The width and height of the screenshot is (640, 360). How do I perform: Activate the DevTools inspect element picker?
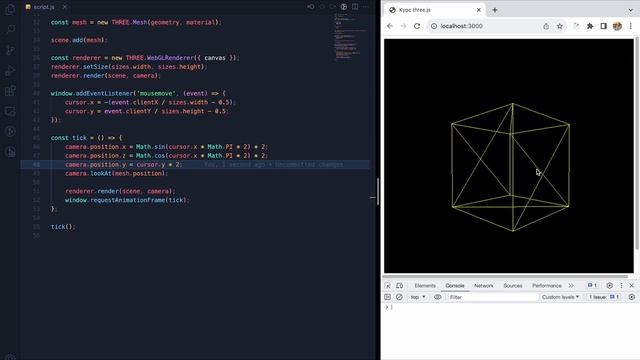(x=388, y=286)
